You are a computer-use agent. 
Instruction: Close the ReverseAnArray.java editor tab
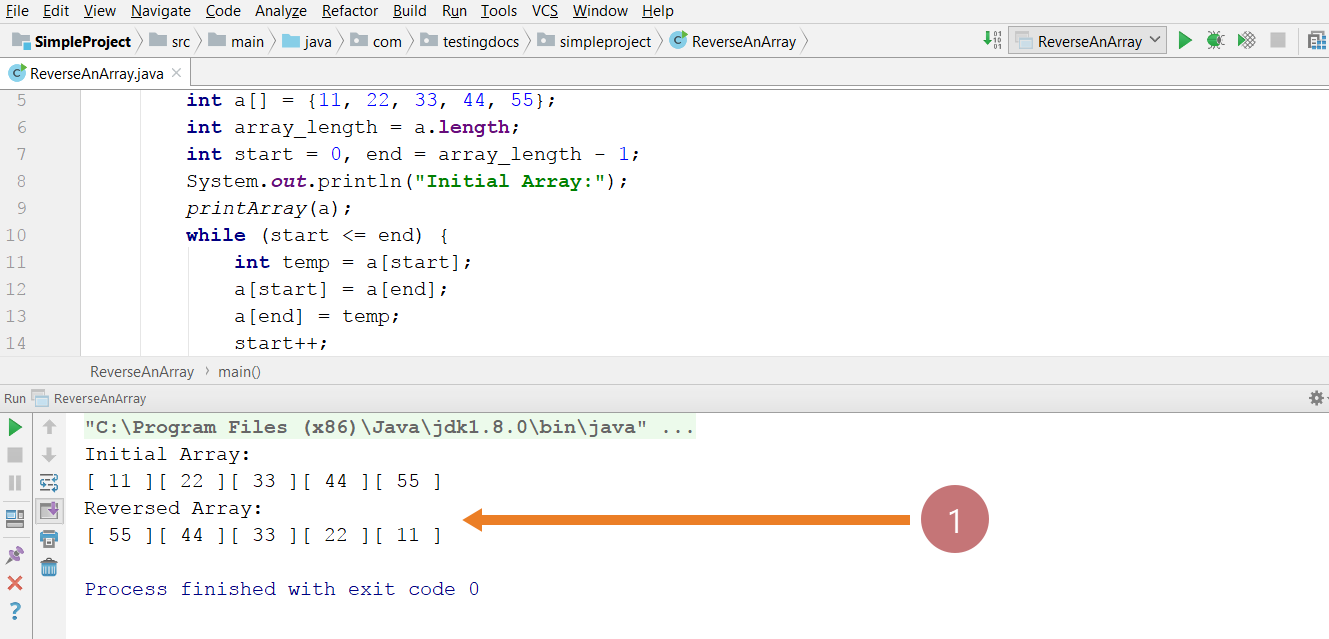tap(176, 73)
